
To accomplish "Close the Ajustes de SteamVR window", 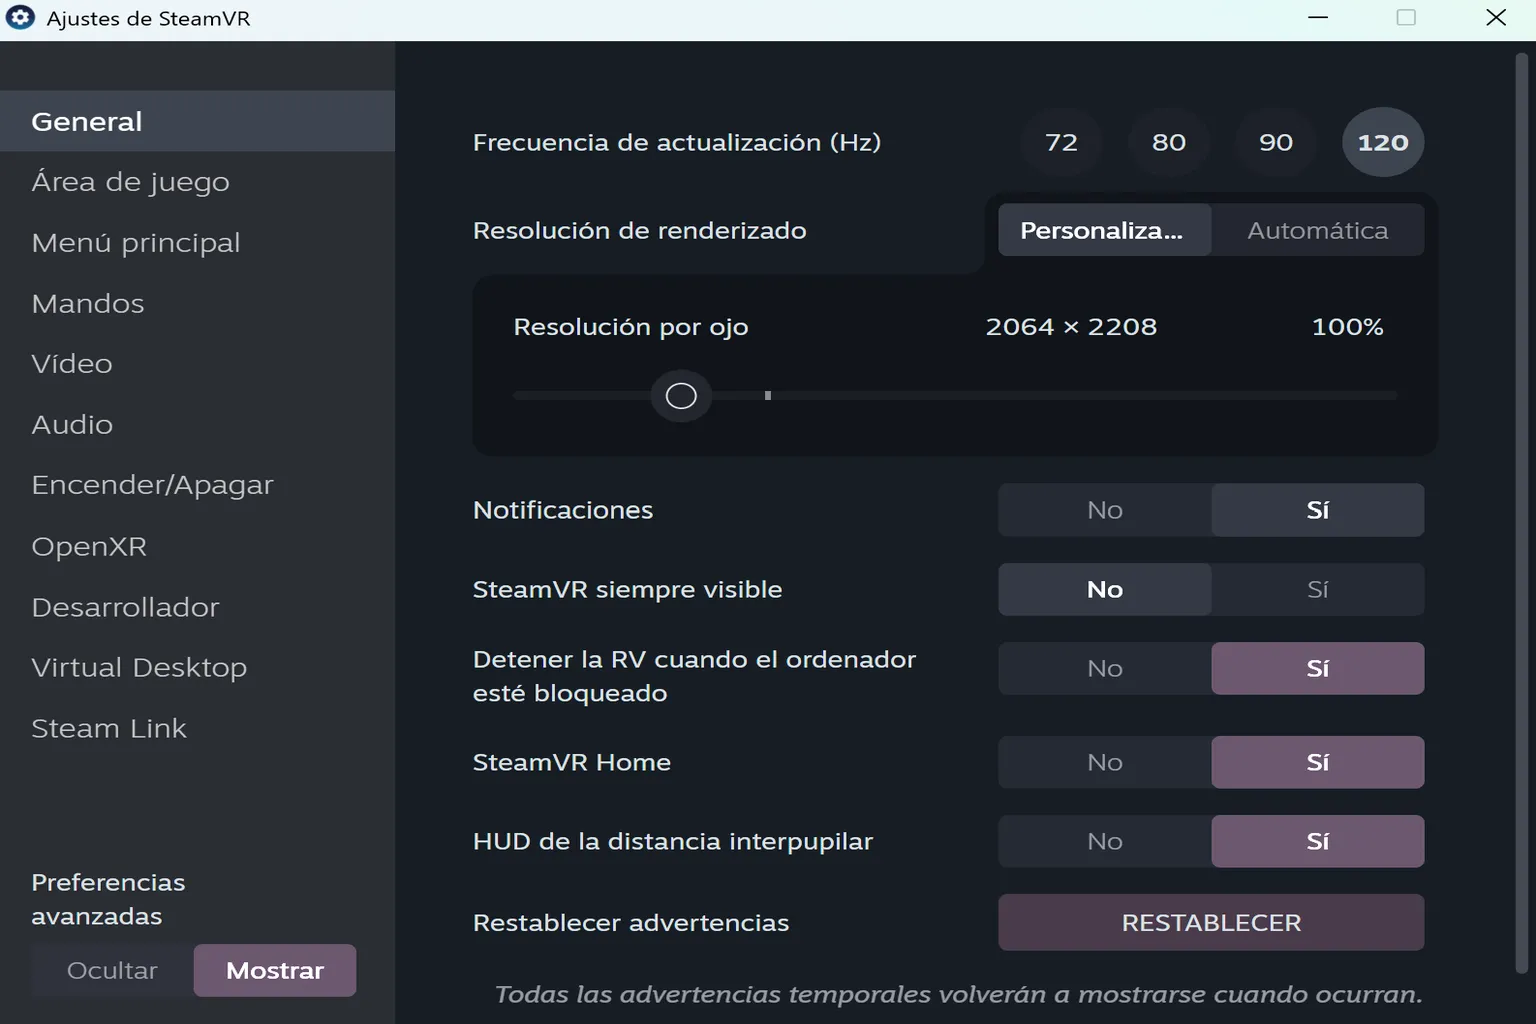I will coord(1496,18).
